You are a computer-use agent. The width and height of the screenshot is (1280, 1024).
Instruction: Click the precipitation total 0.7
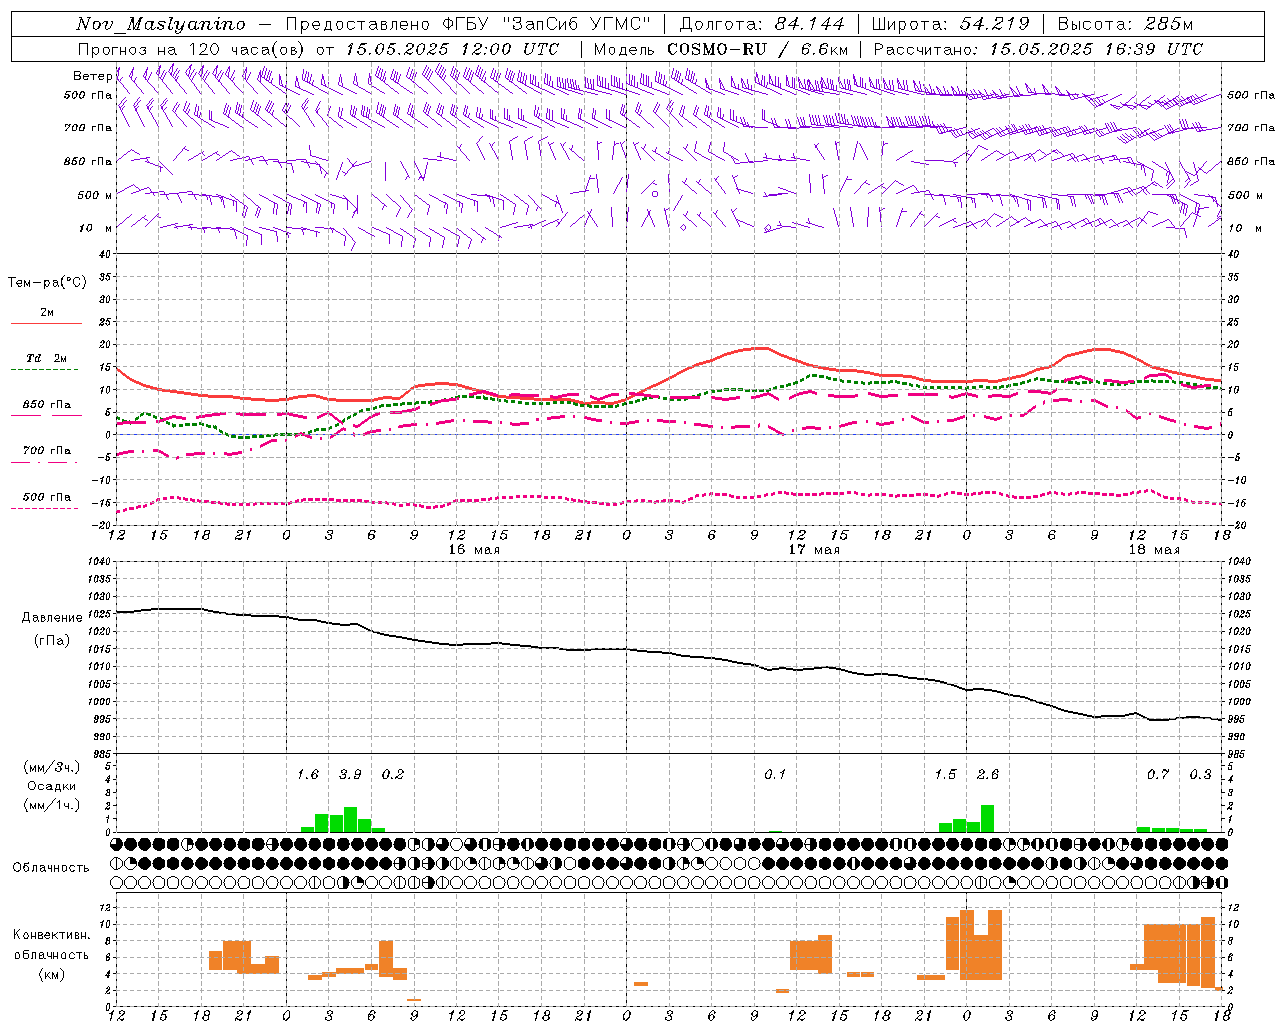[x=1158, y=774]
